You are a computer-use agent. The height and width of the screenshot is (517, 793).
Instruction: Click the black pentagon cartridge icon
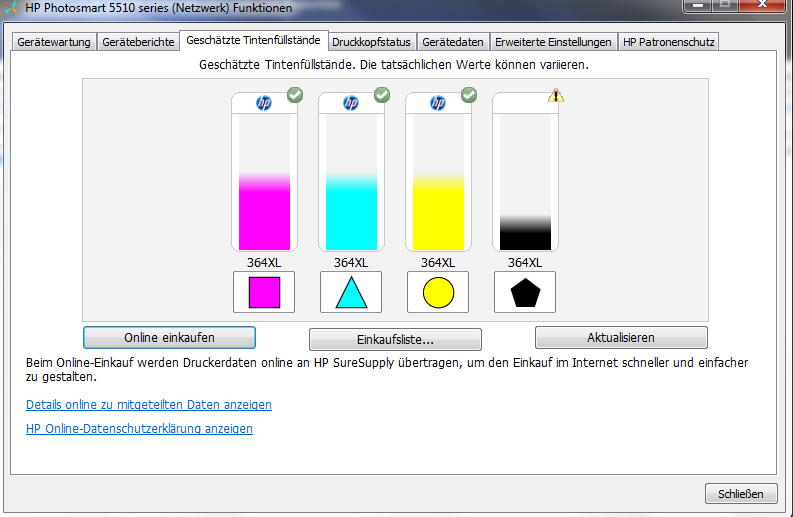pos(525,292)
